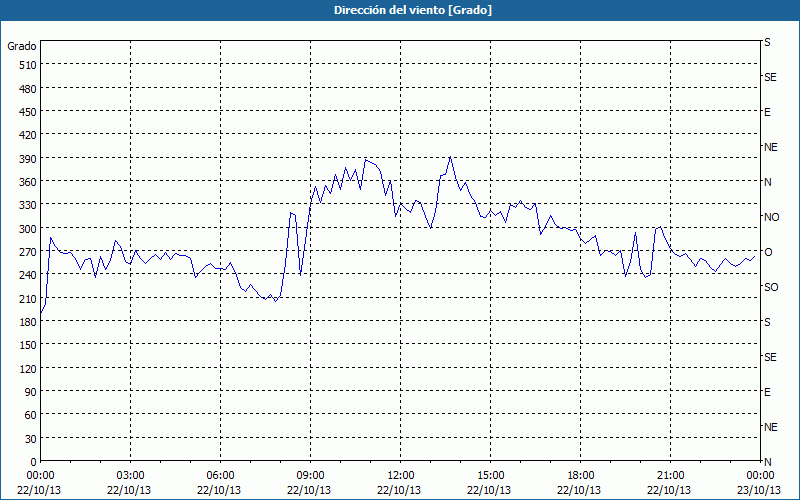Click the 150 value on the y-axis
Viewport: 800px width, 500px height.
pos(28,345)
